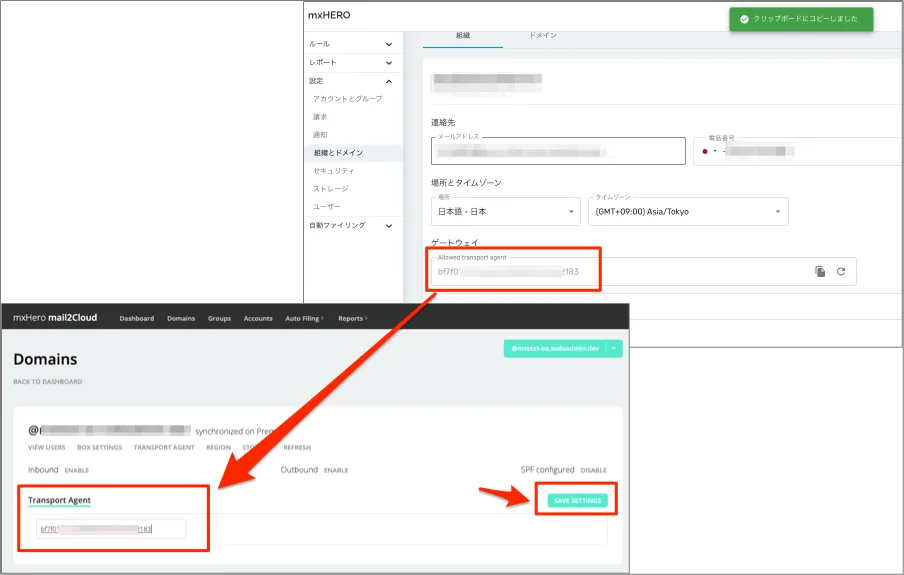Select セキュリティ in the sidebar

[334, 171]
